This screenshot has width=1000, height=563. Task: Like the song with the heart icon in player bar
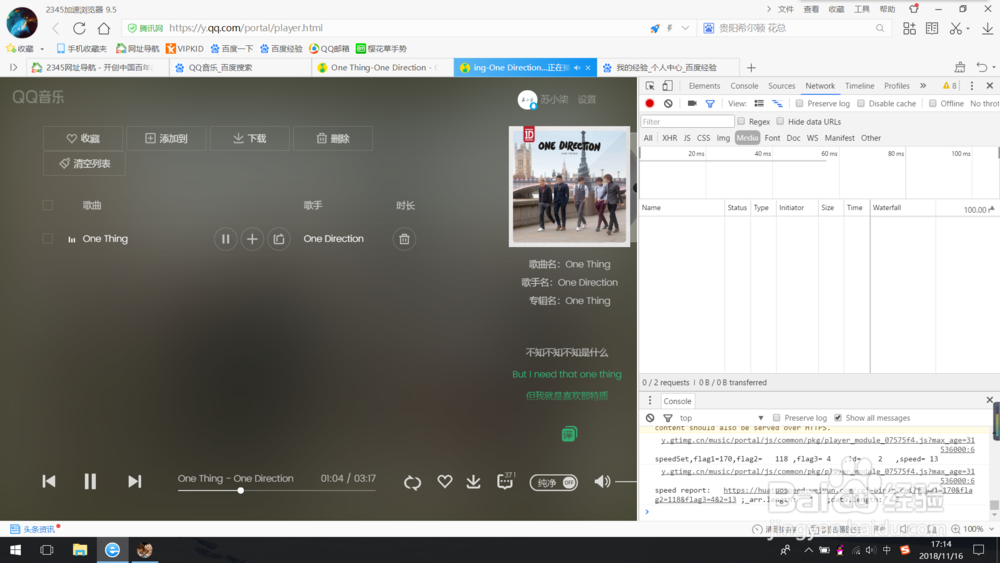[x=445, y=481]
